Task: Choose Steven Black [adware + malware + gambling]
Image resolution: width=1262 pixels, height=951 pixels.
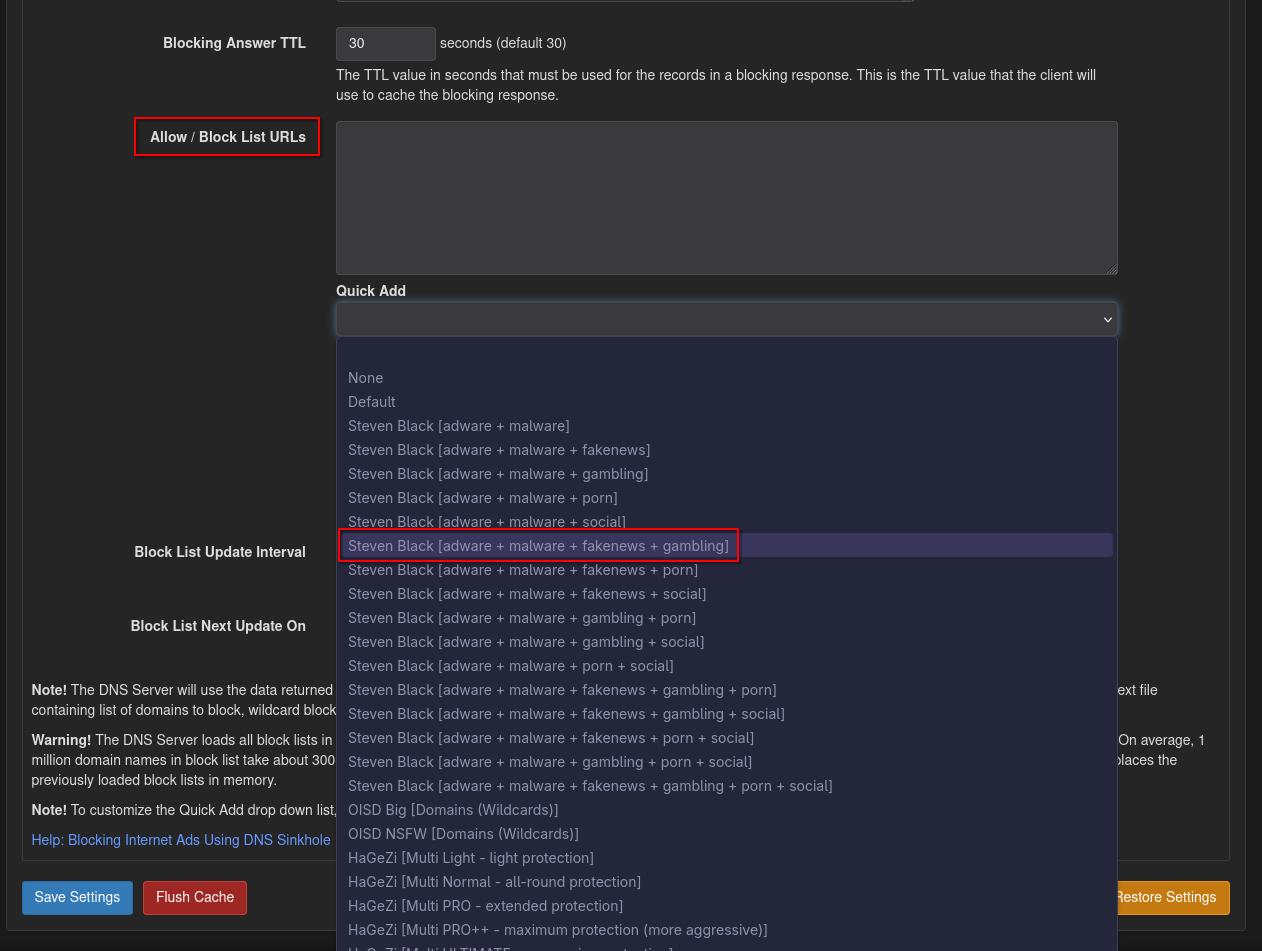Action: (x=727, y=474)
